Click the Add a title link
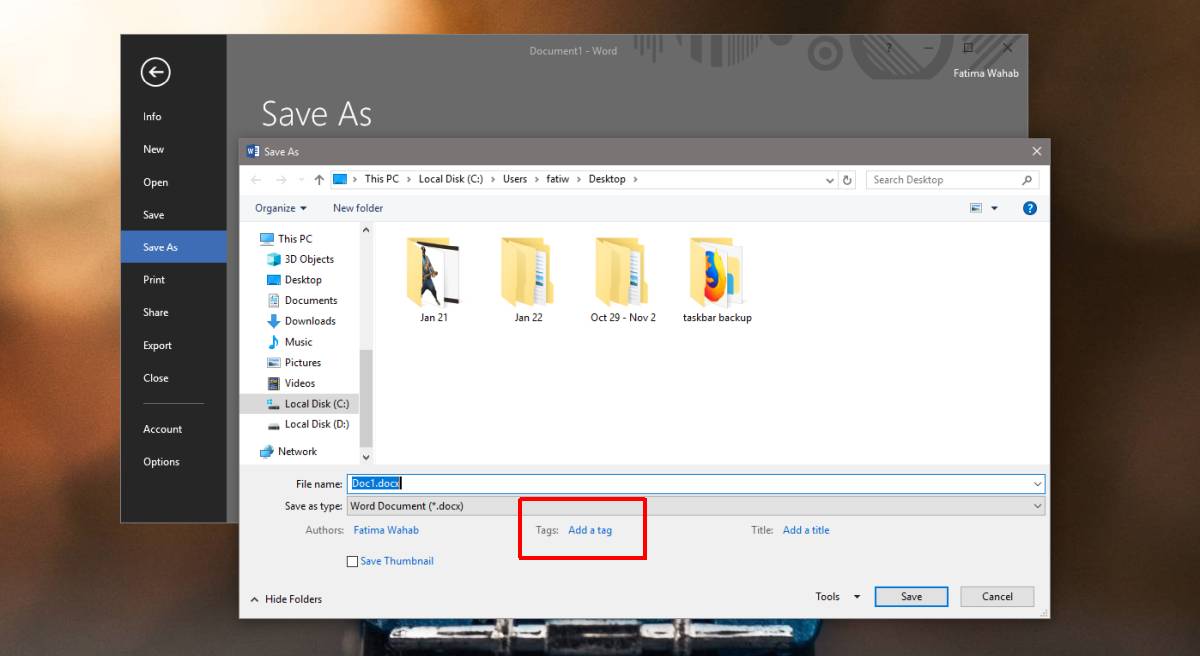The width and height of the screenshot is (1200, 656). pos(806,530)
